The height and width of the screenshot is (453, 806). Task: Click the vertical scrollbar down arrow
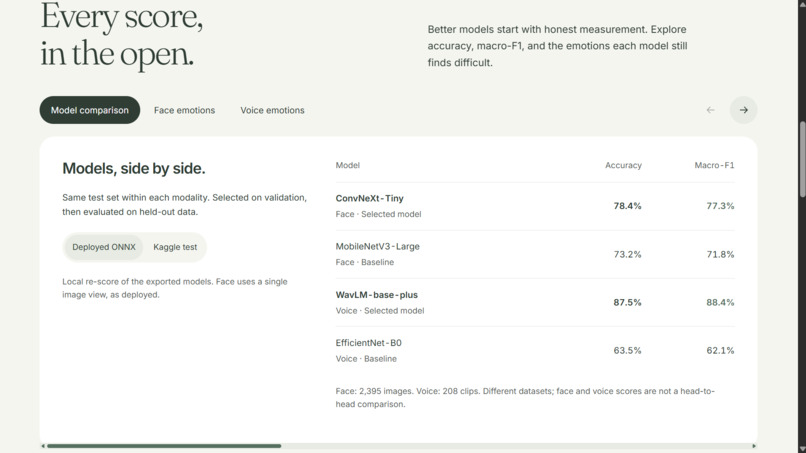(802, 449)
